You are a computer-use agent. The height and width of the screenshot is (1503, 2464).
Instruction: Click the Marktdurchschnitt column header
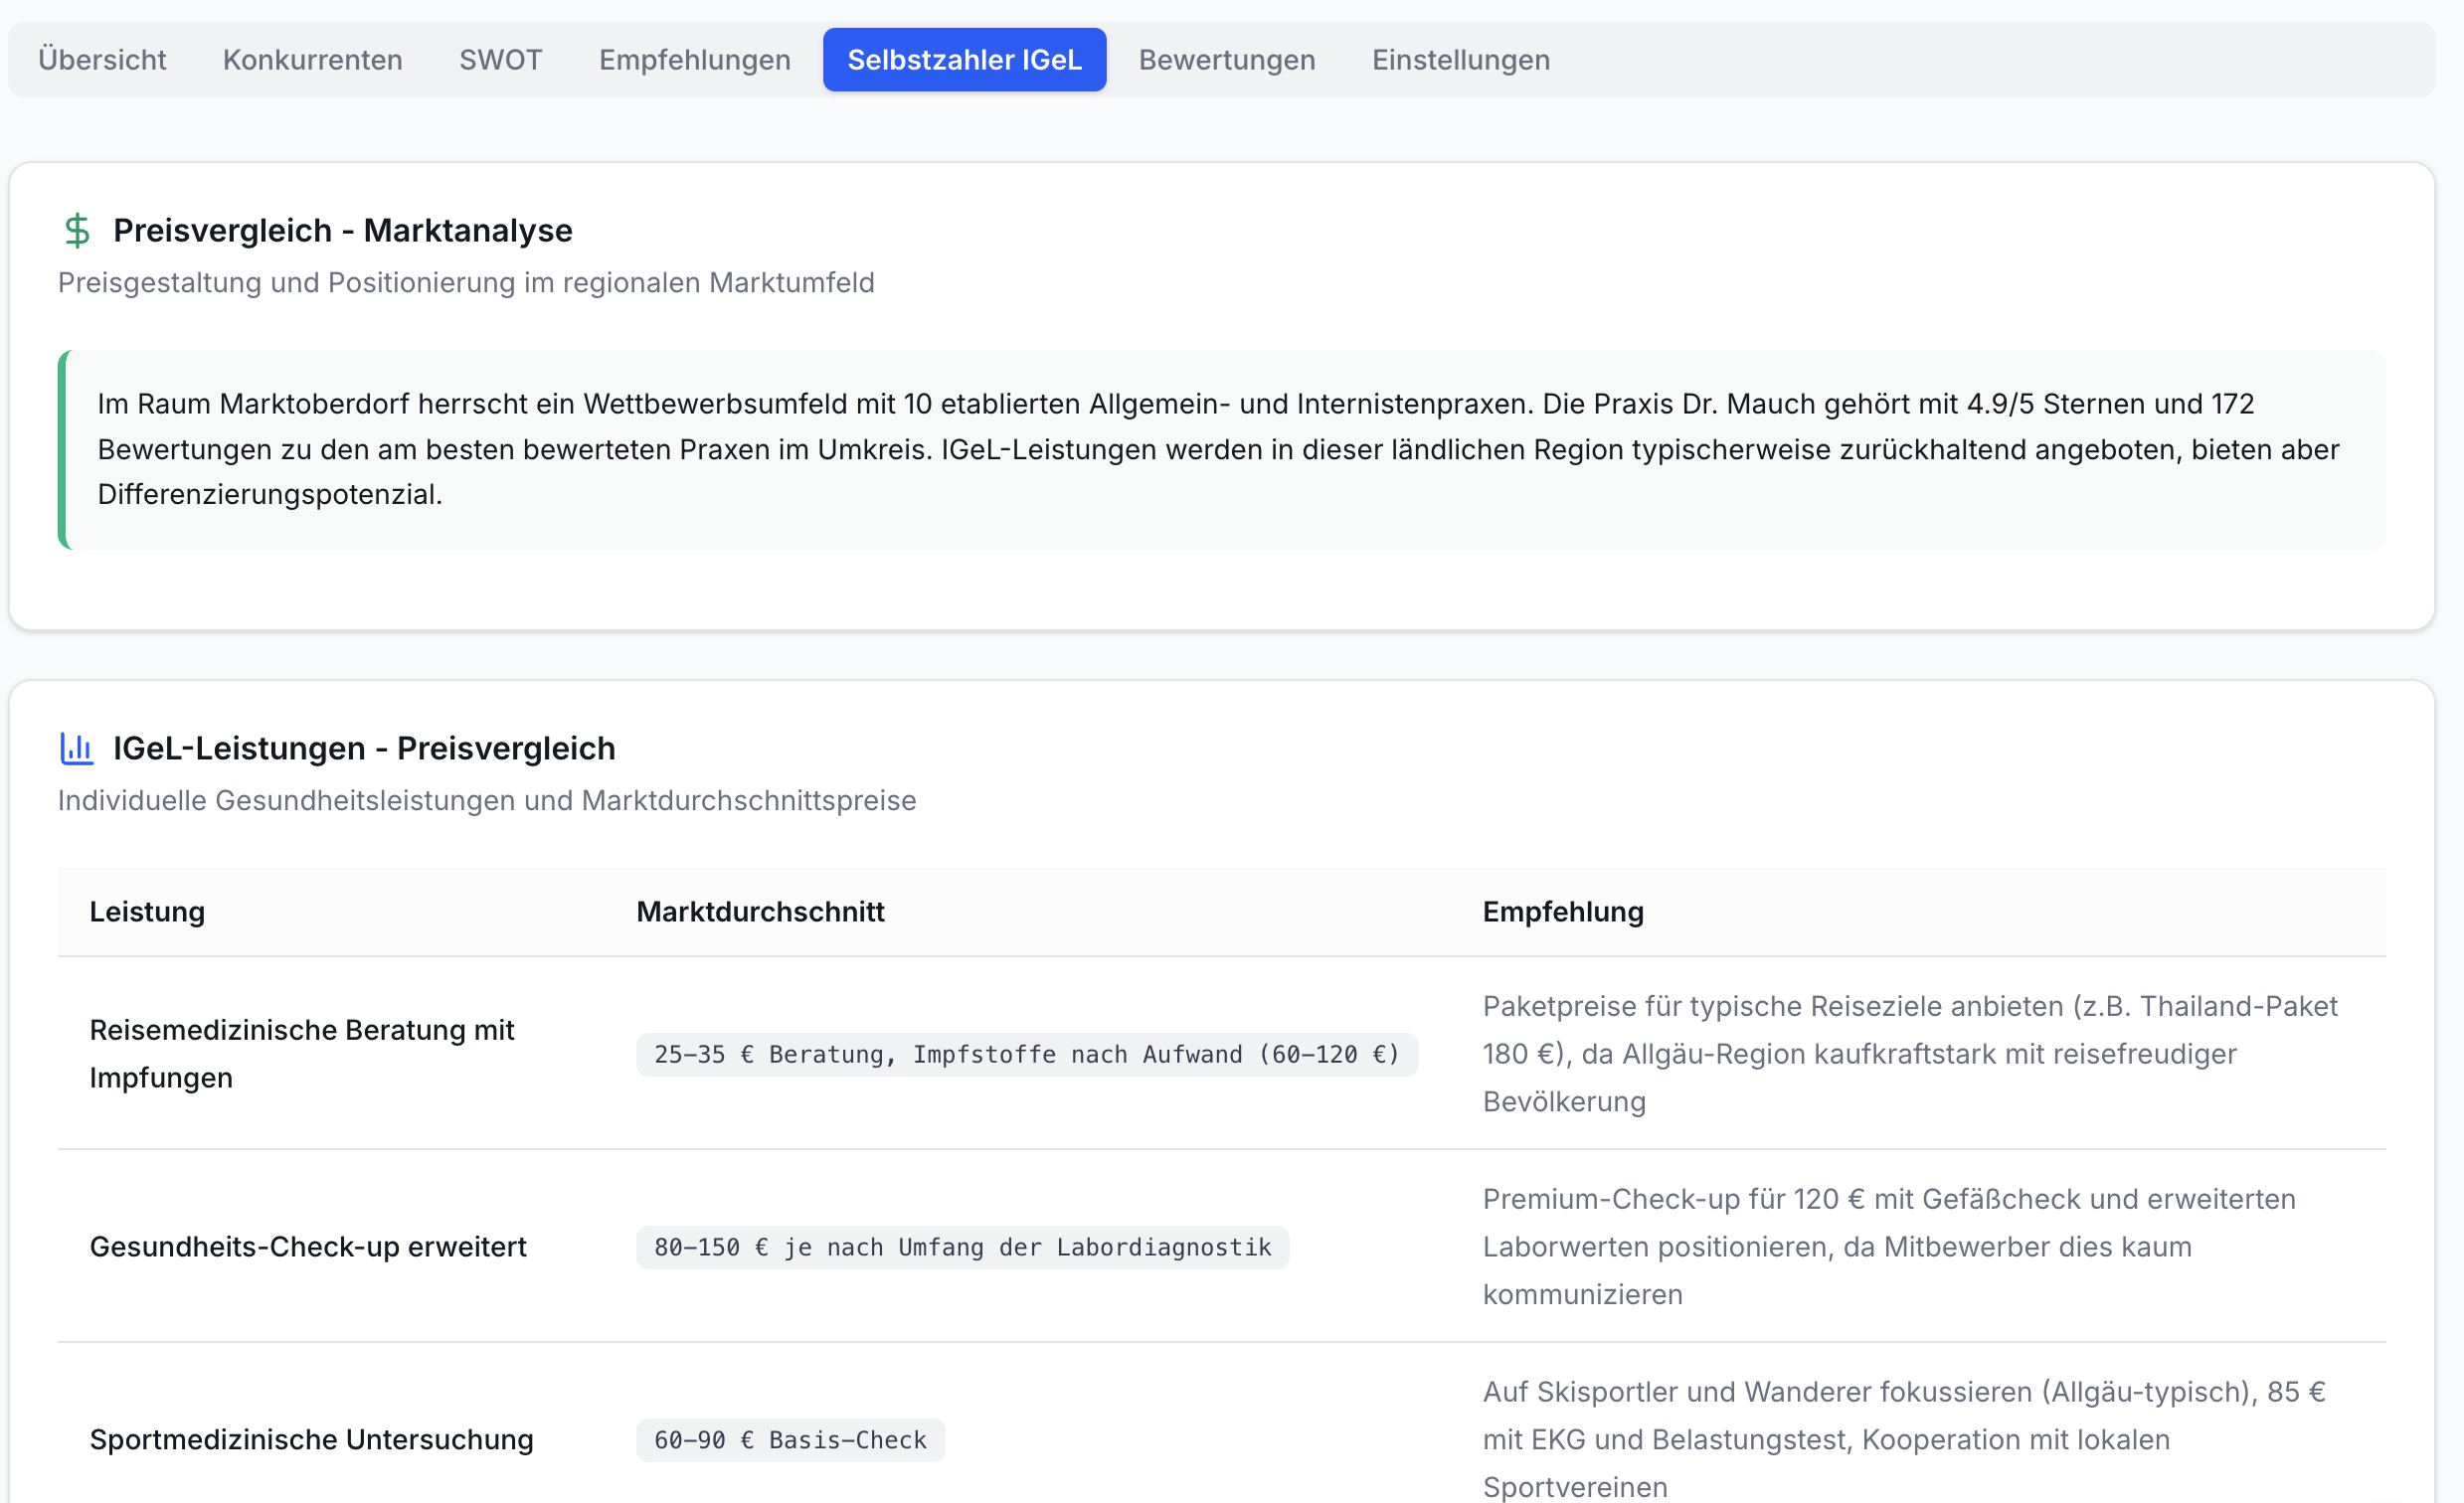(760, 911)
